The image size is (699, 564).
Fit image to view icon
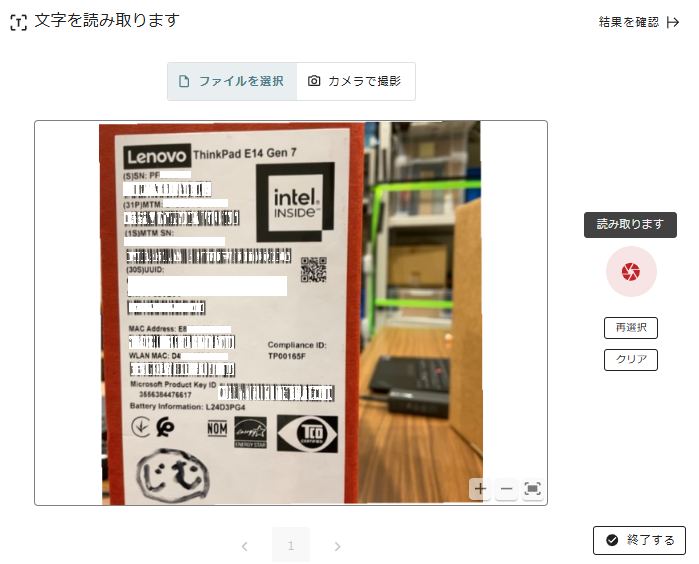pyautogui.click(x=532, y=489)
